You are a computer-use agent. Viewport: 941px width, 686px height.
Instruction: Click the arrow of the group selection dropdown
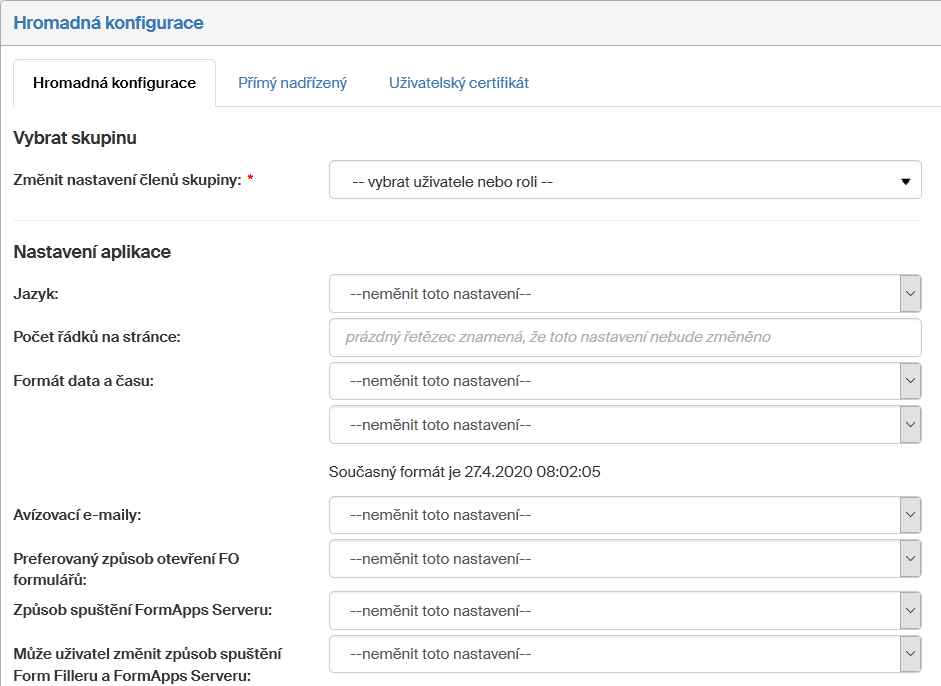[x=905, y=182]
